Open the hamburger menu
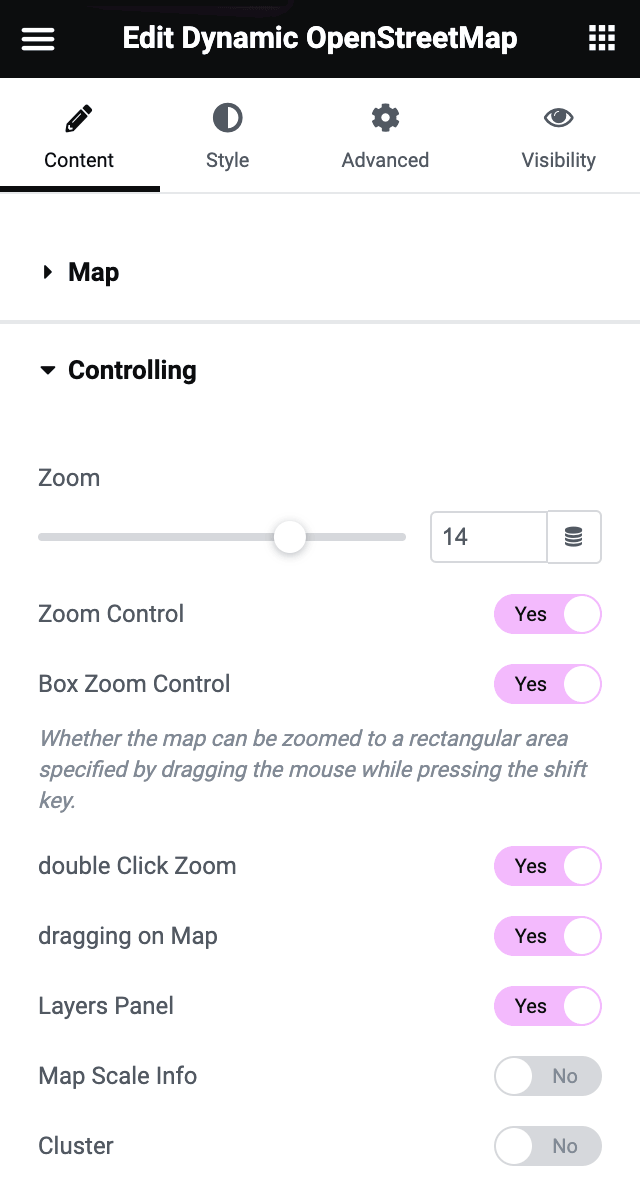Screen dimensions: 640x1198 (x=38, y=39)
